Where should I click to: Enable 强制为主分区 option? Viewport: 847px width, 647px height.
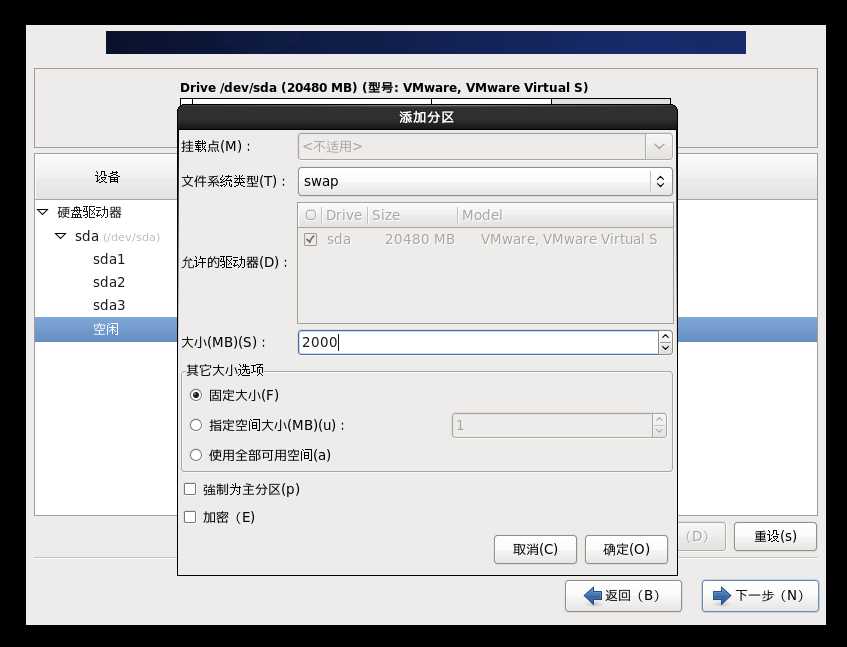188,489
